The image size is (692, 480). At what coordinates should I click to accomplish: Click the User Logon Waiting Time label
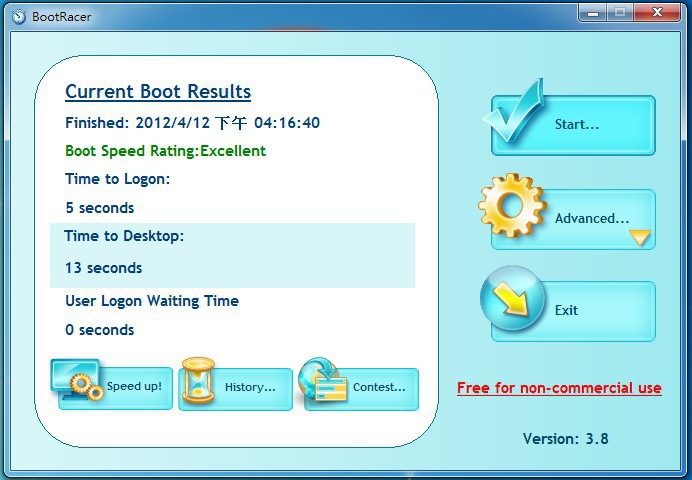152,301
